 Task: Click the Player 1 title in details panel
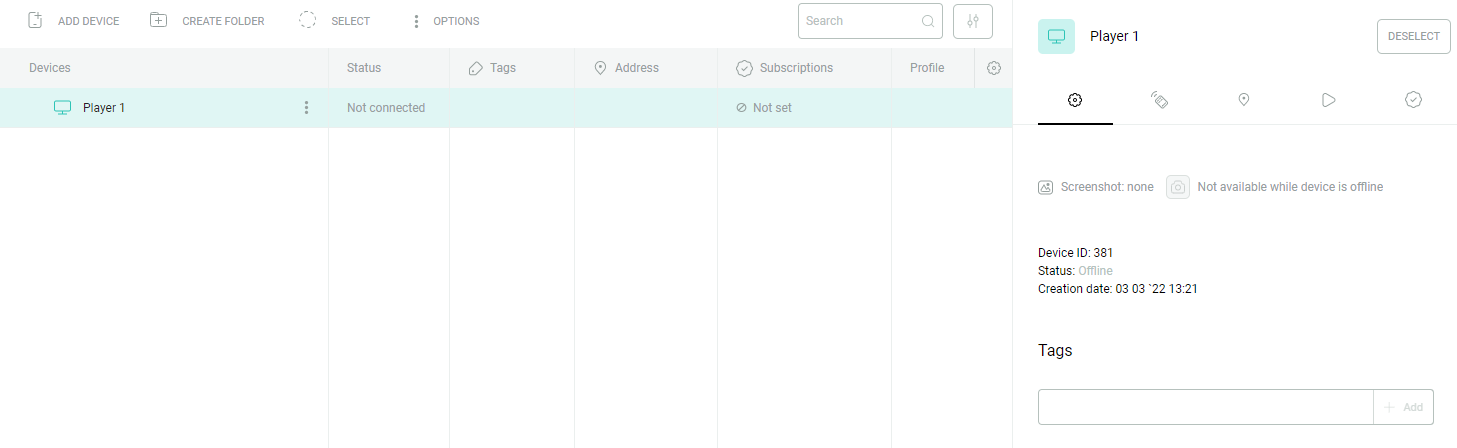(x=1114, y=37)
